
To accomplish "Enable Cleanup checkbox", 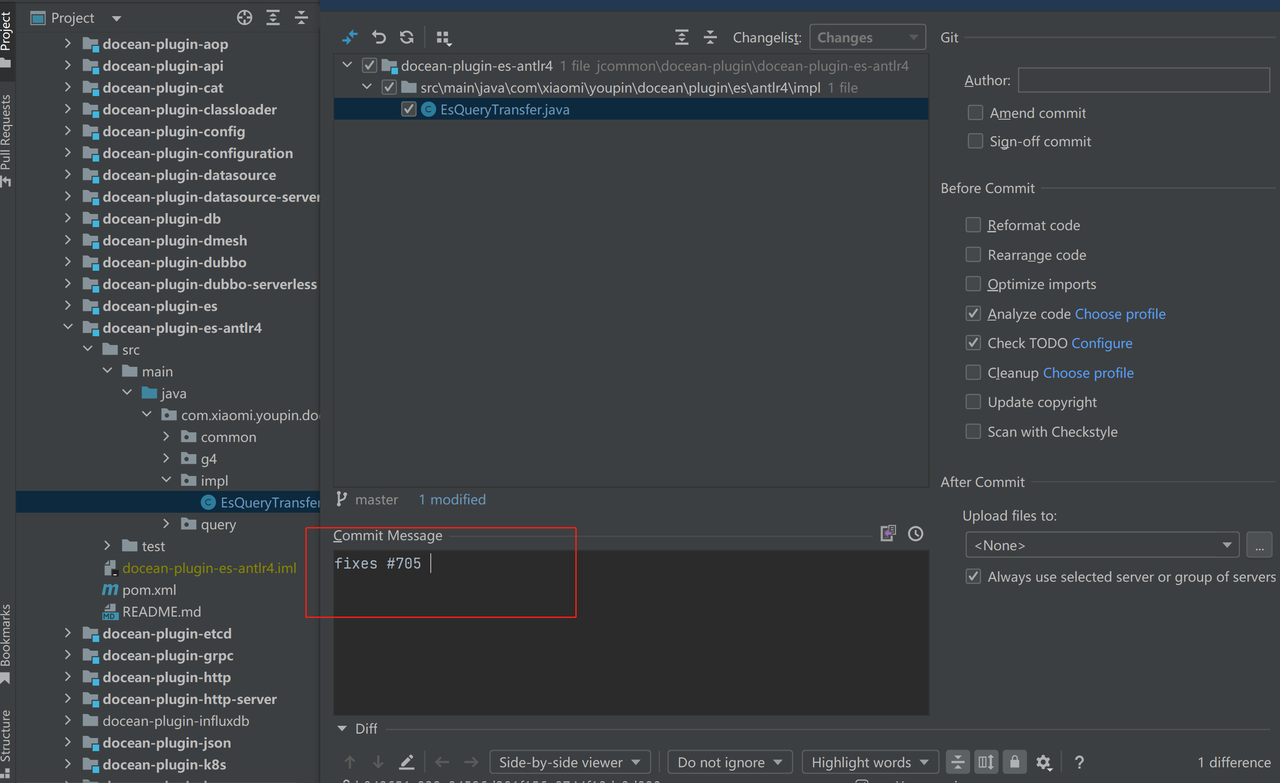I will 973,372.
